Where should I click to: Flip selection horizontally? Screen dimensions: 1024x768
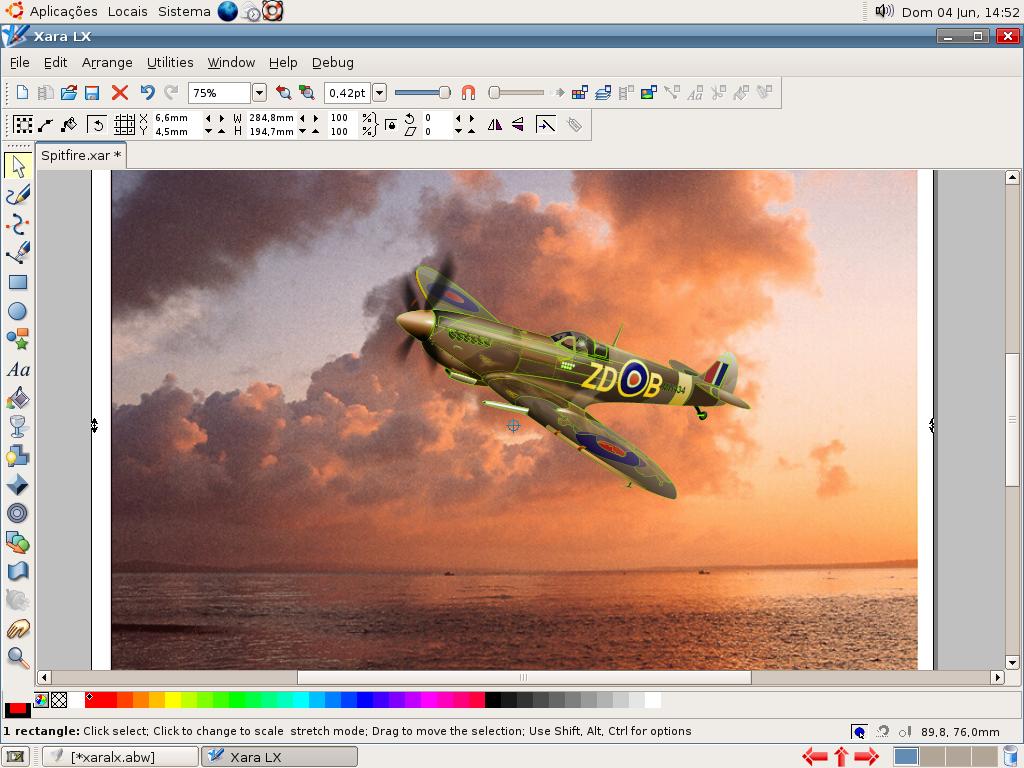(495, 124)
